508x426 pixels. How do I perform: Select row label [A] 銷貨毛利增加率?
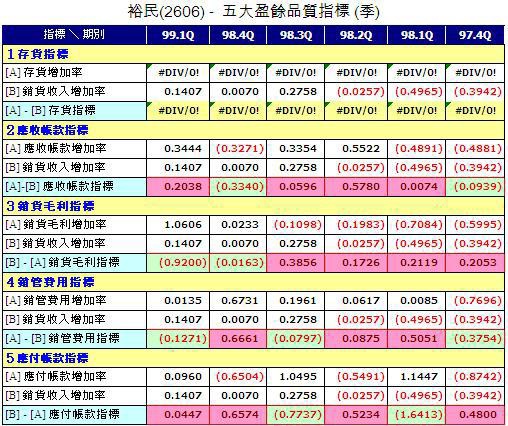[74, 225]
